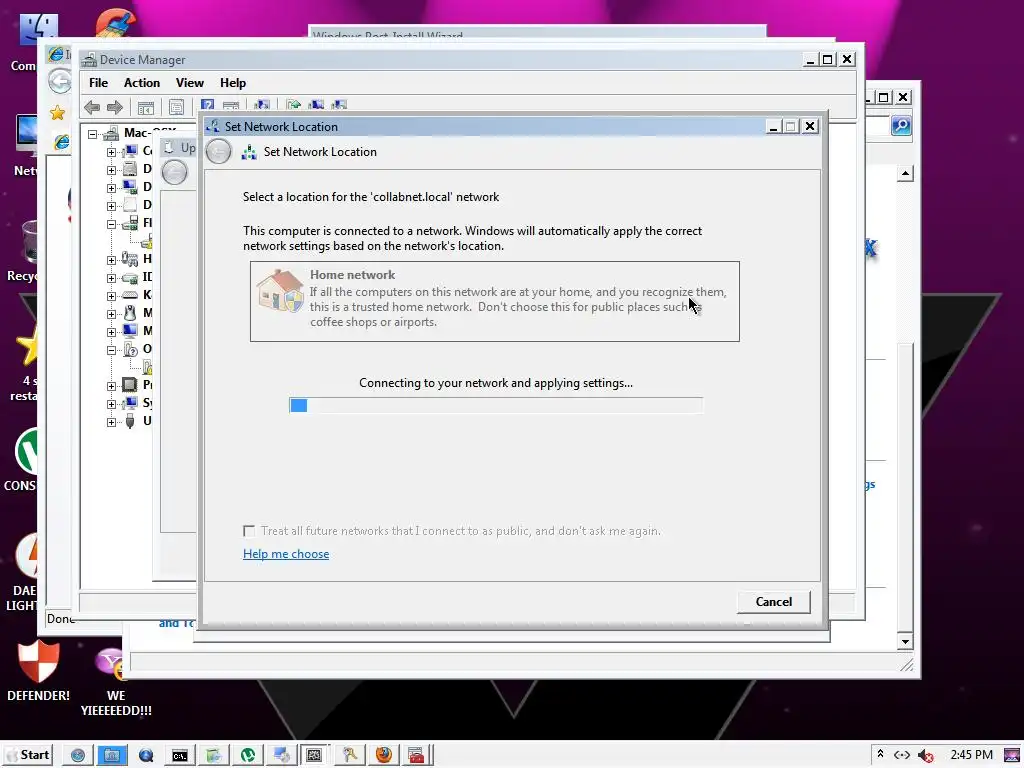Screen dimensions: 1024x768
Task: Open the keys taskbar icon
Action: point(350,755)
